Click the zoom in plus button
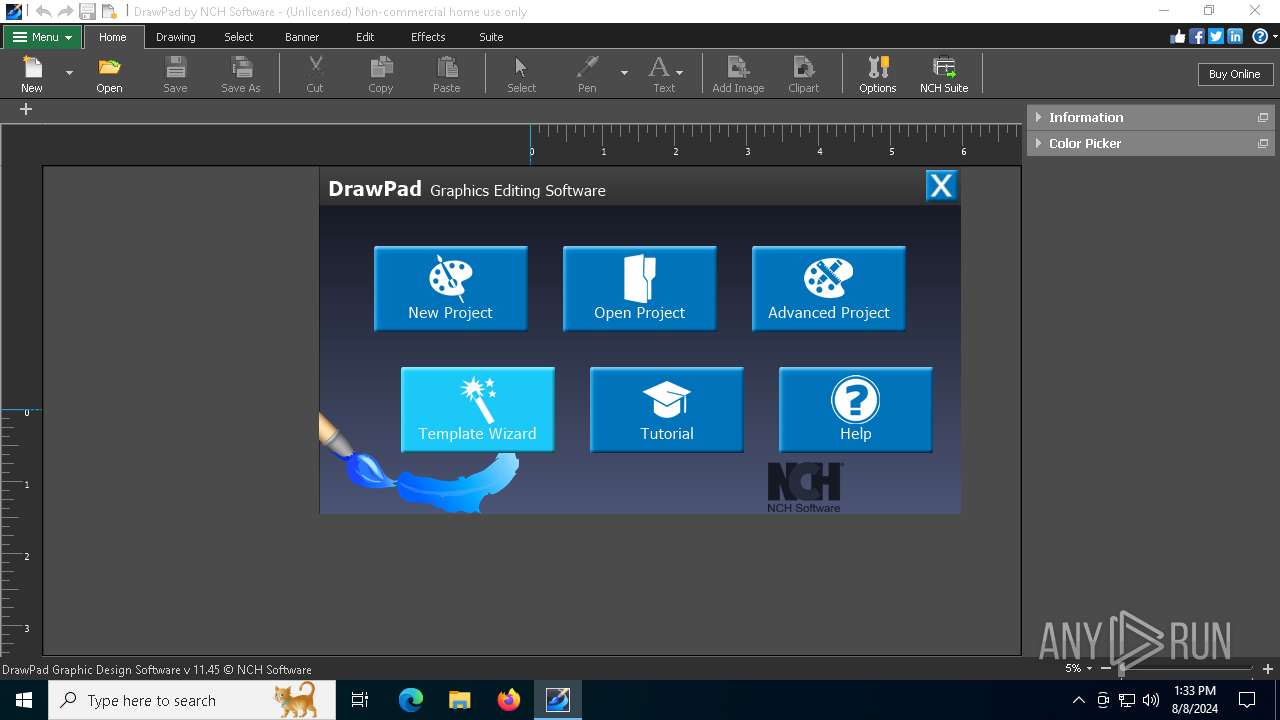The width and height of the screenshot is (1280, 720). 1268,668
